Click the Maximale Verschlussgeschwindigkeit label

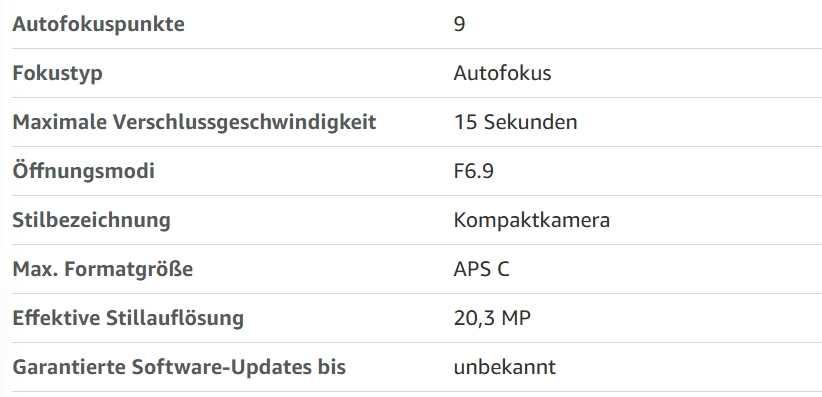(x=194, y=122)
